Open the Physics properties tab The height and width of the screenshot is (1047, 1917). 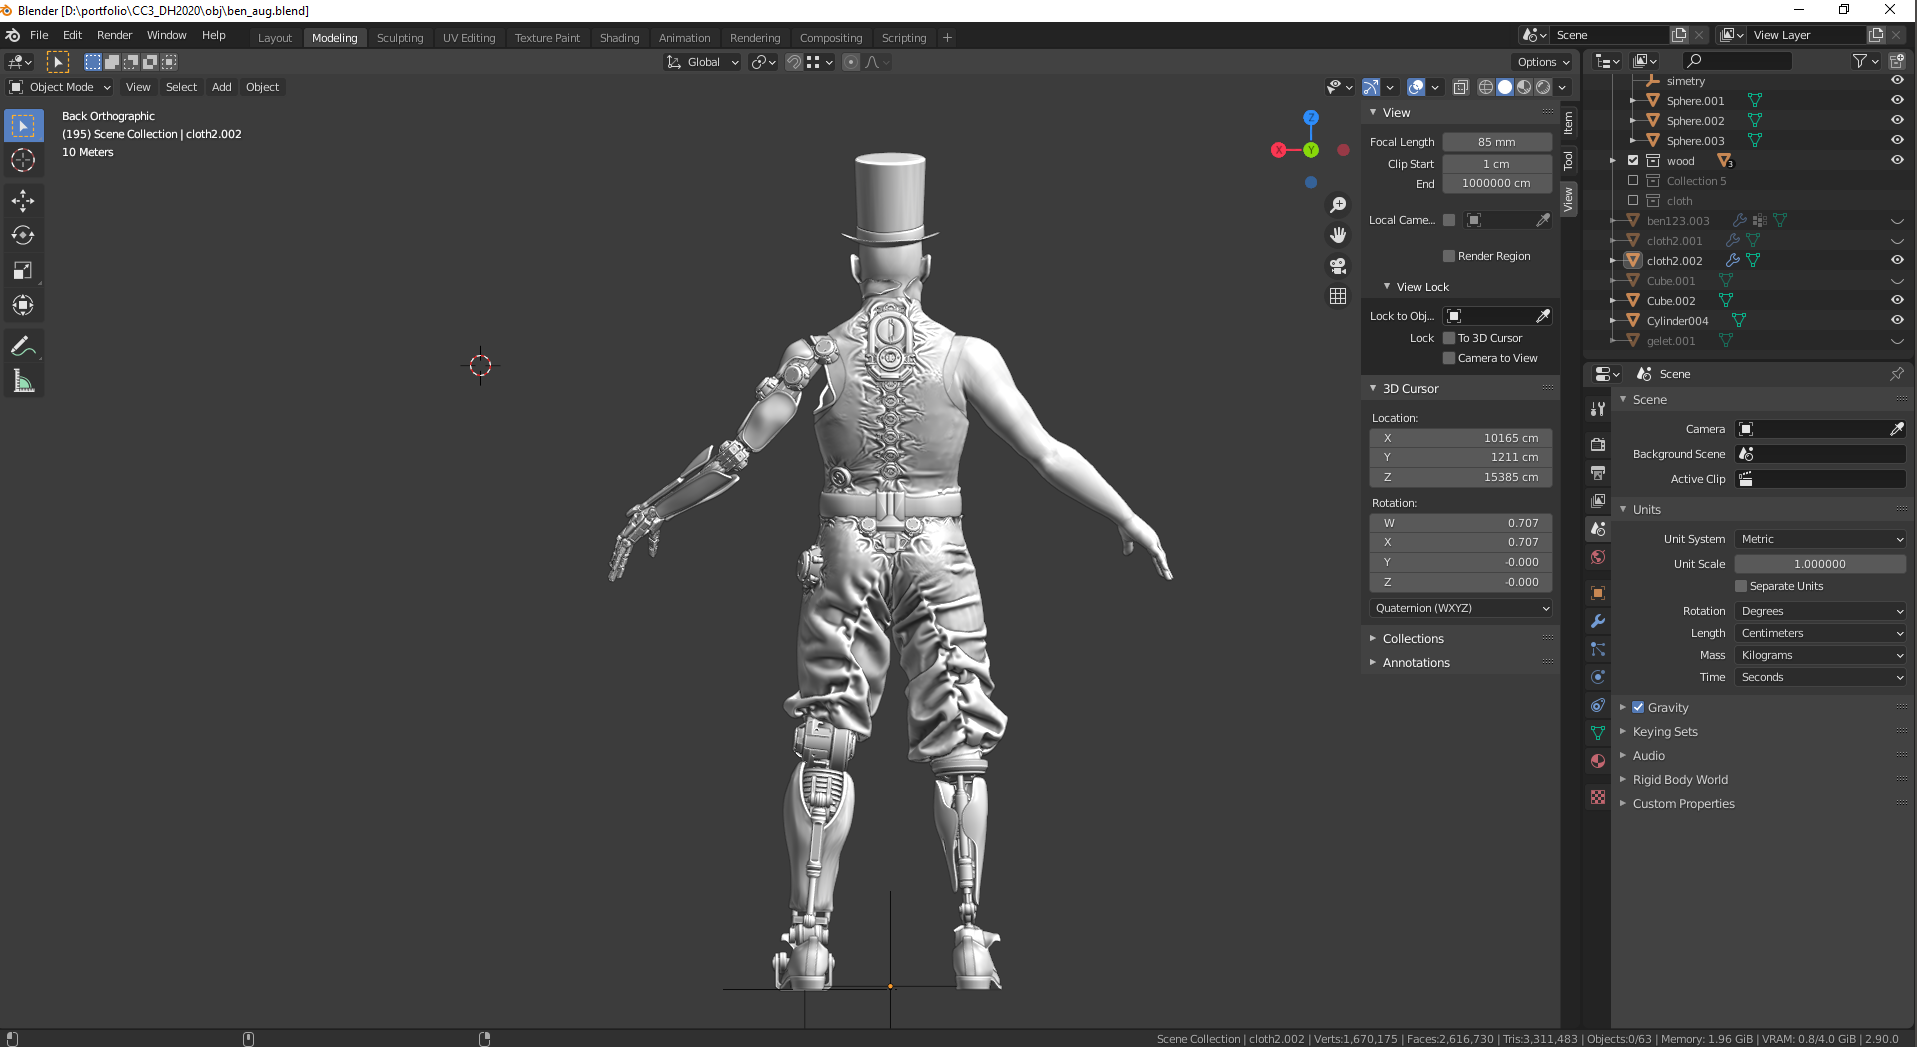click(1598, 677)
